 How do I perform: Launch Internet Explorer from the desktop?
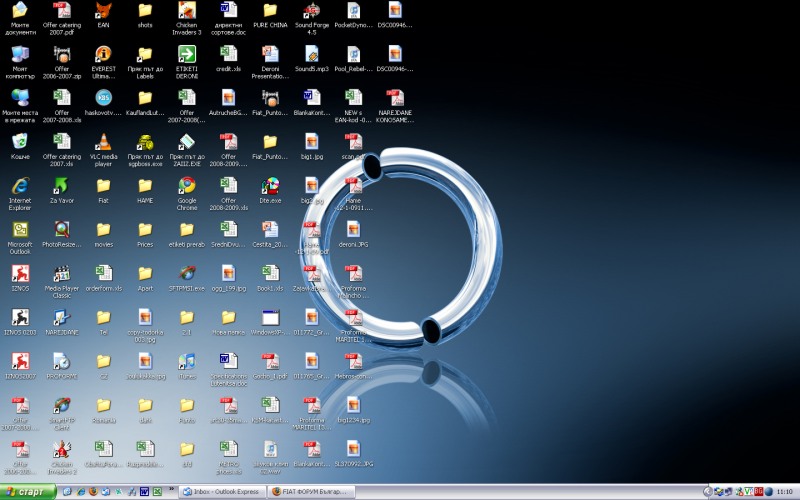[x=20, y=186]
